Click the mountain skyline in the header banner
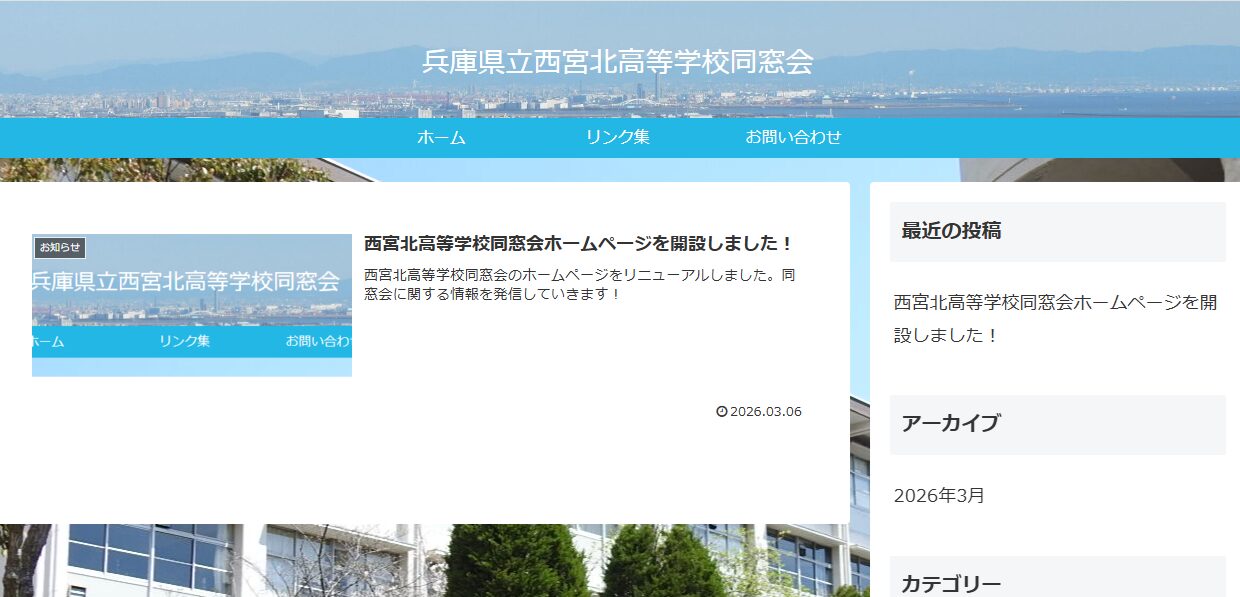 [200, 72]
